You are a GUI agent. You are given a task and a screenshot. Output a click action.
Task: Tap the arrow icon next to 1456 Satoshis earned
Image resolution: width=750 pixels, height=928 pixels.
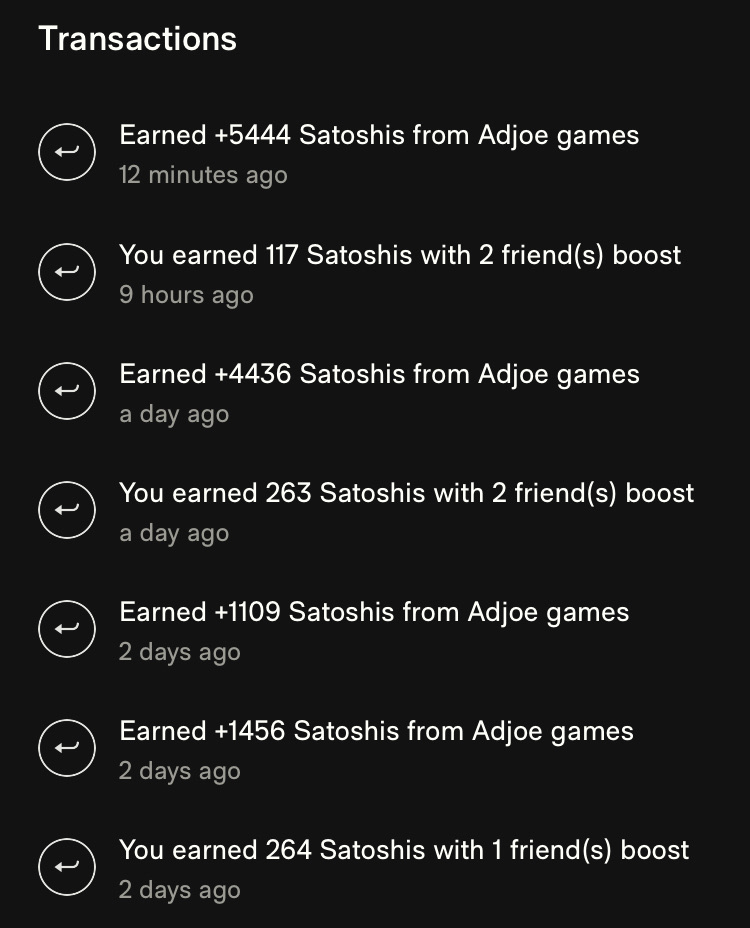[67, 749]
